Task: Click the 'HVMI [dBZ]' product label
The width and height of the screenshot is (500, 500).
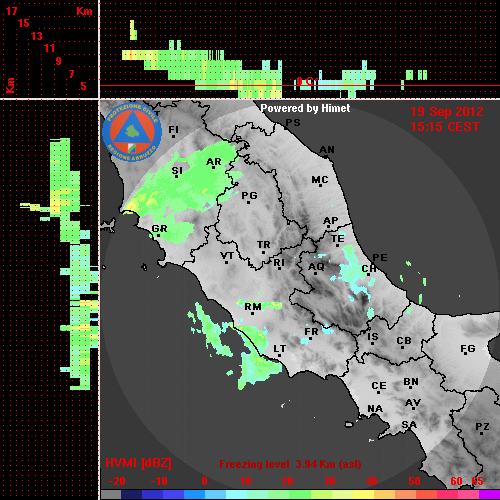Action: (x=138, y=463)
